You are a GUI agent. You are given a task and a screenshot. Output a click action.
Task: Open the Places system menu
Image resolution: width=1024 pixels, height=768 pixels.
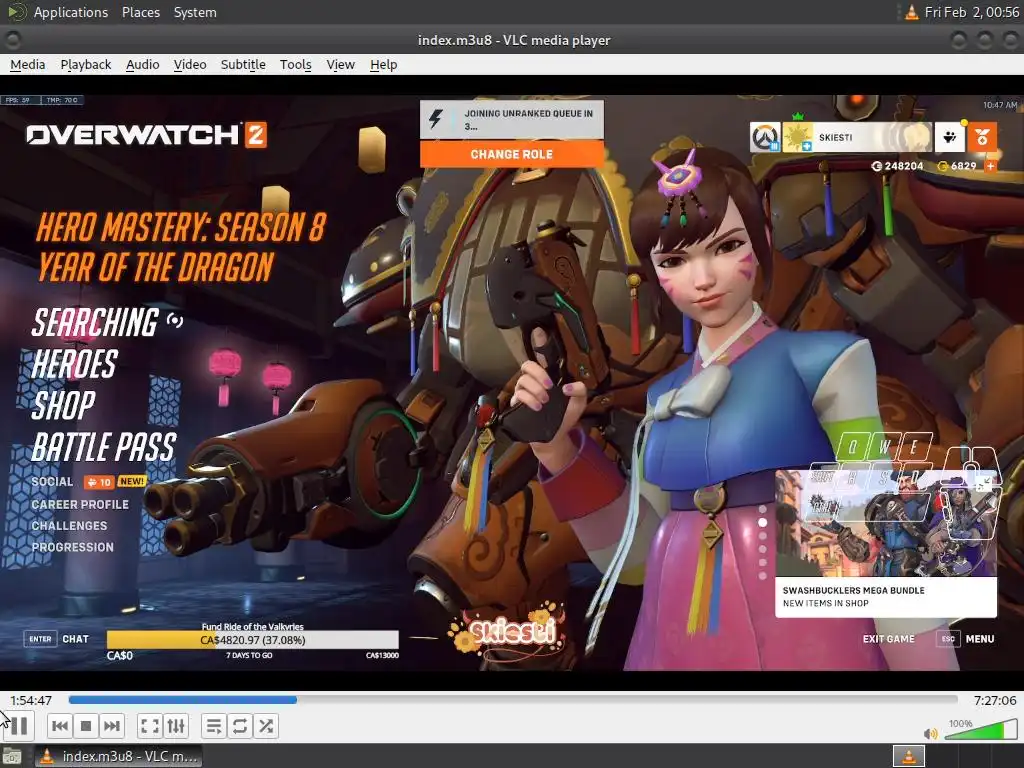pyautogui.click(x=140, y=12)
